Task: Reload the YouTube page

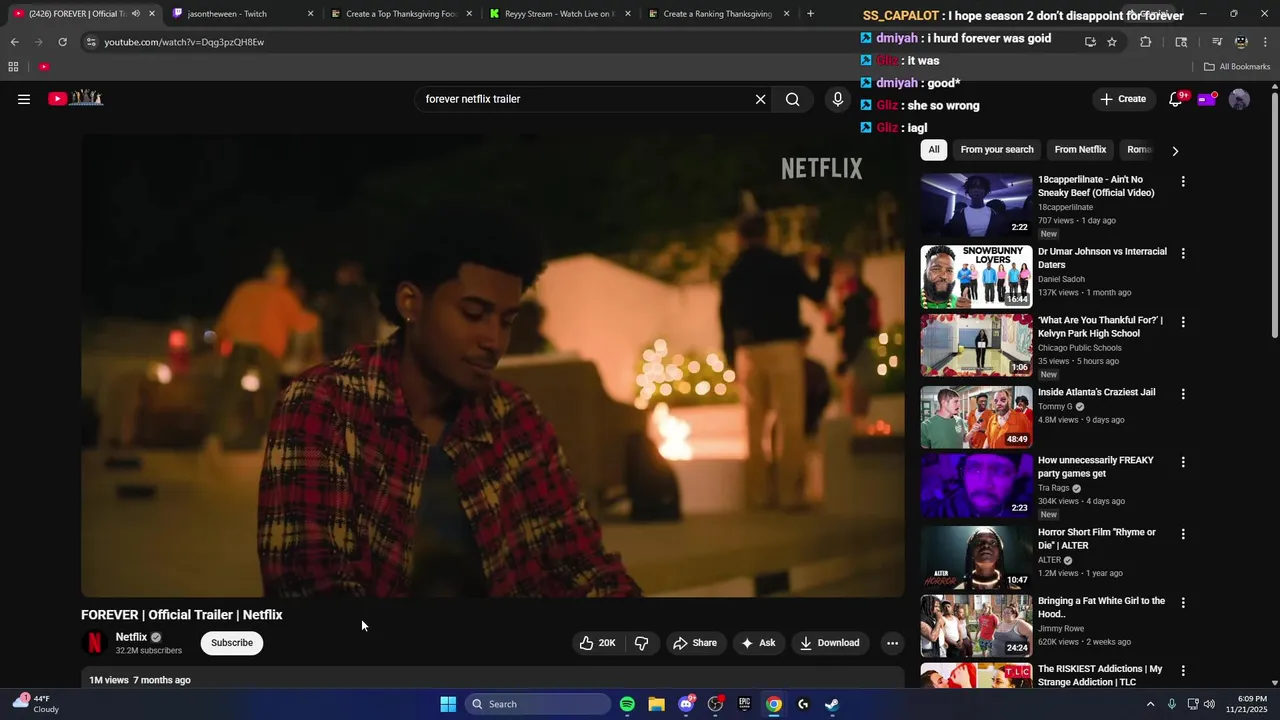Action: pos(62,42)
